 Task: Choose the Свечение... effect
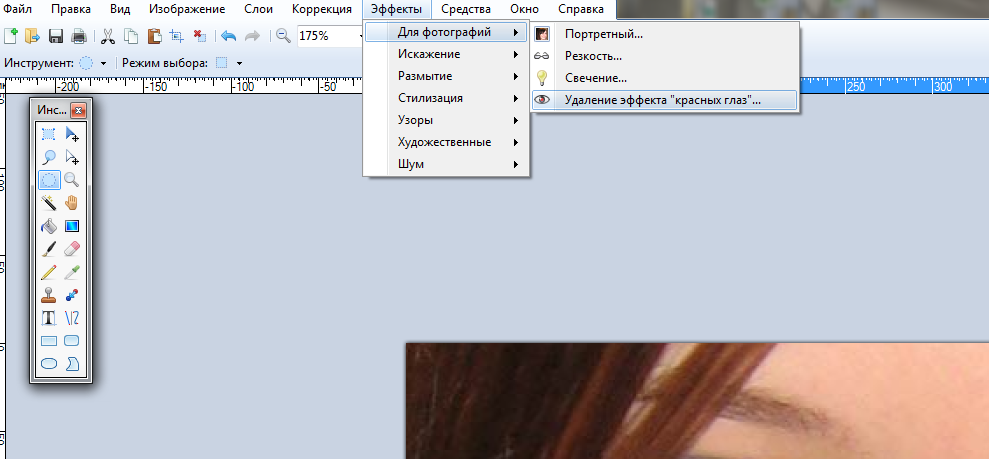665,78
